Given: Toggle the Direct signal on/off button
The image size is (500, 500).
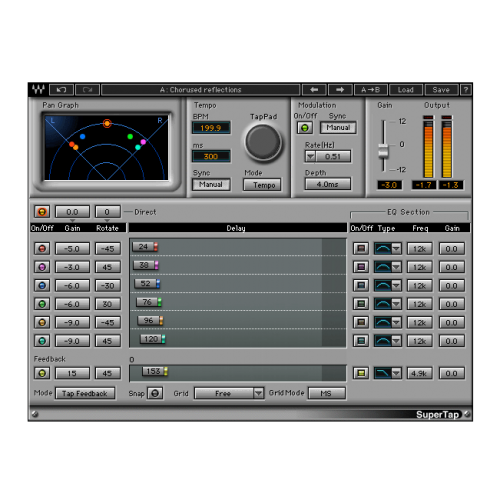Looking at the screenshot, I should point(42,212).
